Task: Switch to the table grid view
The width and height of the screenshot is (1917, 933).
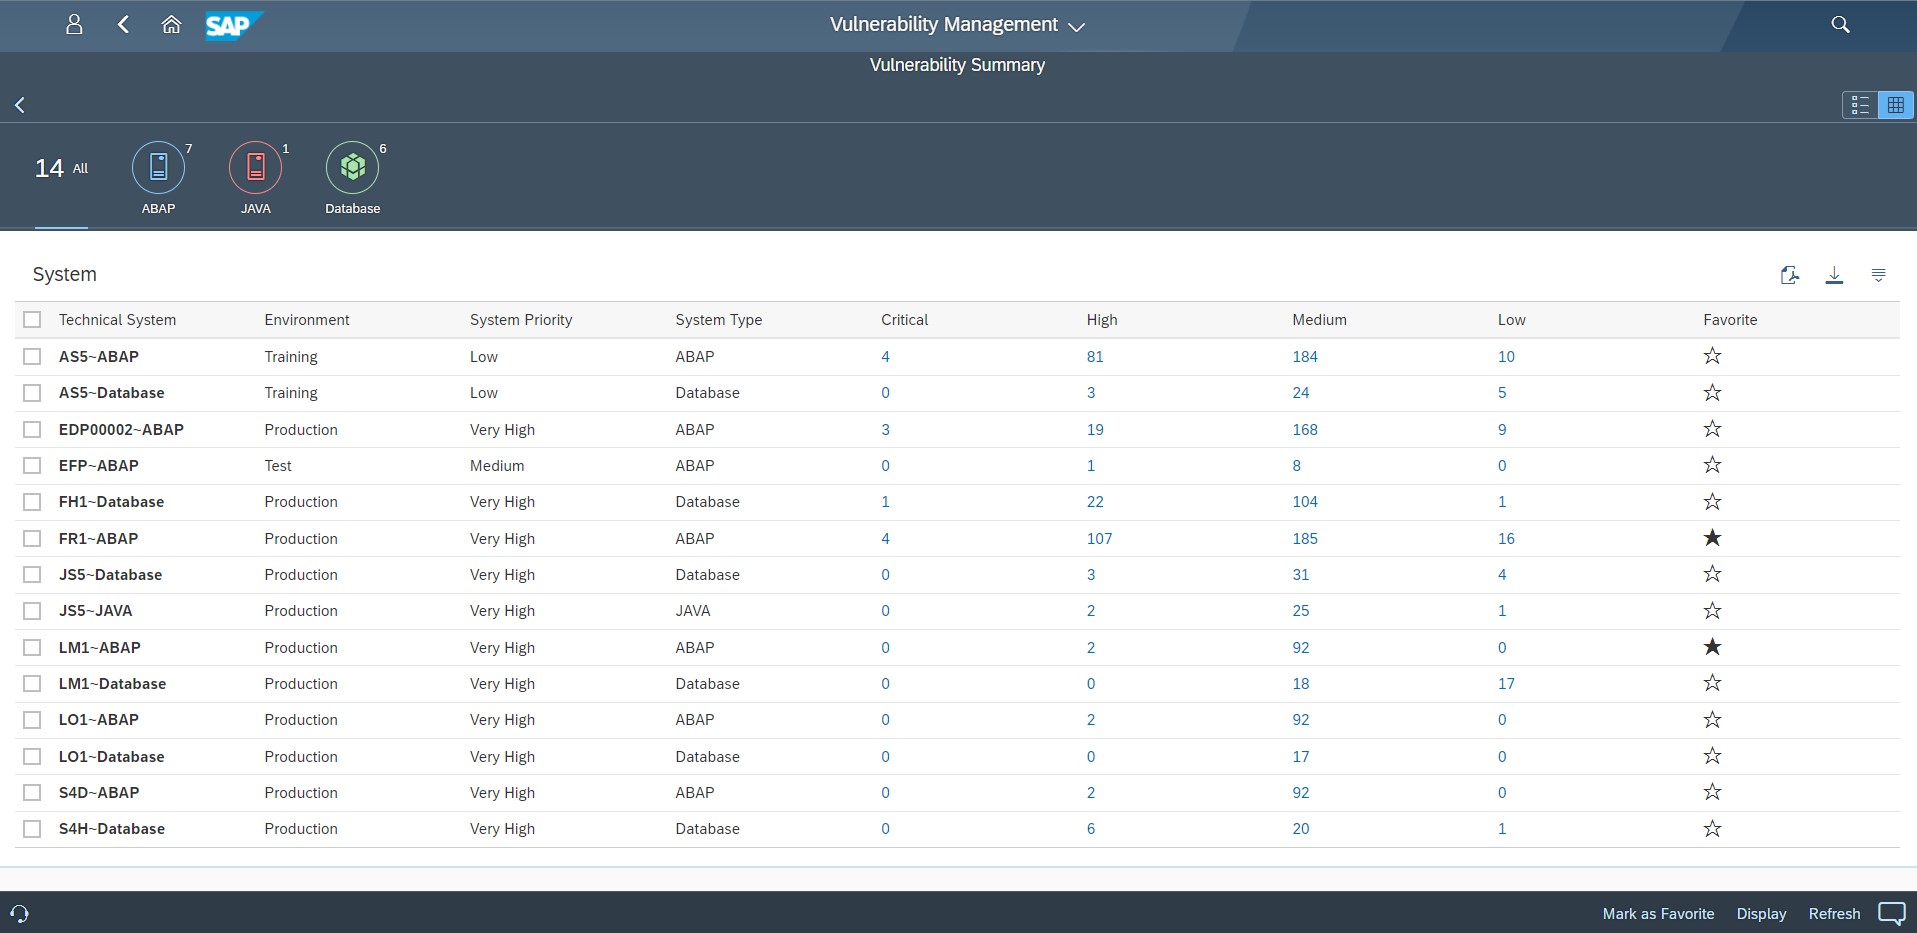Action: click(1895, 105)
